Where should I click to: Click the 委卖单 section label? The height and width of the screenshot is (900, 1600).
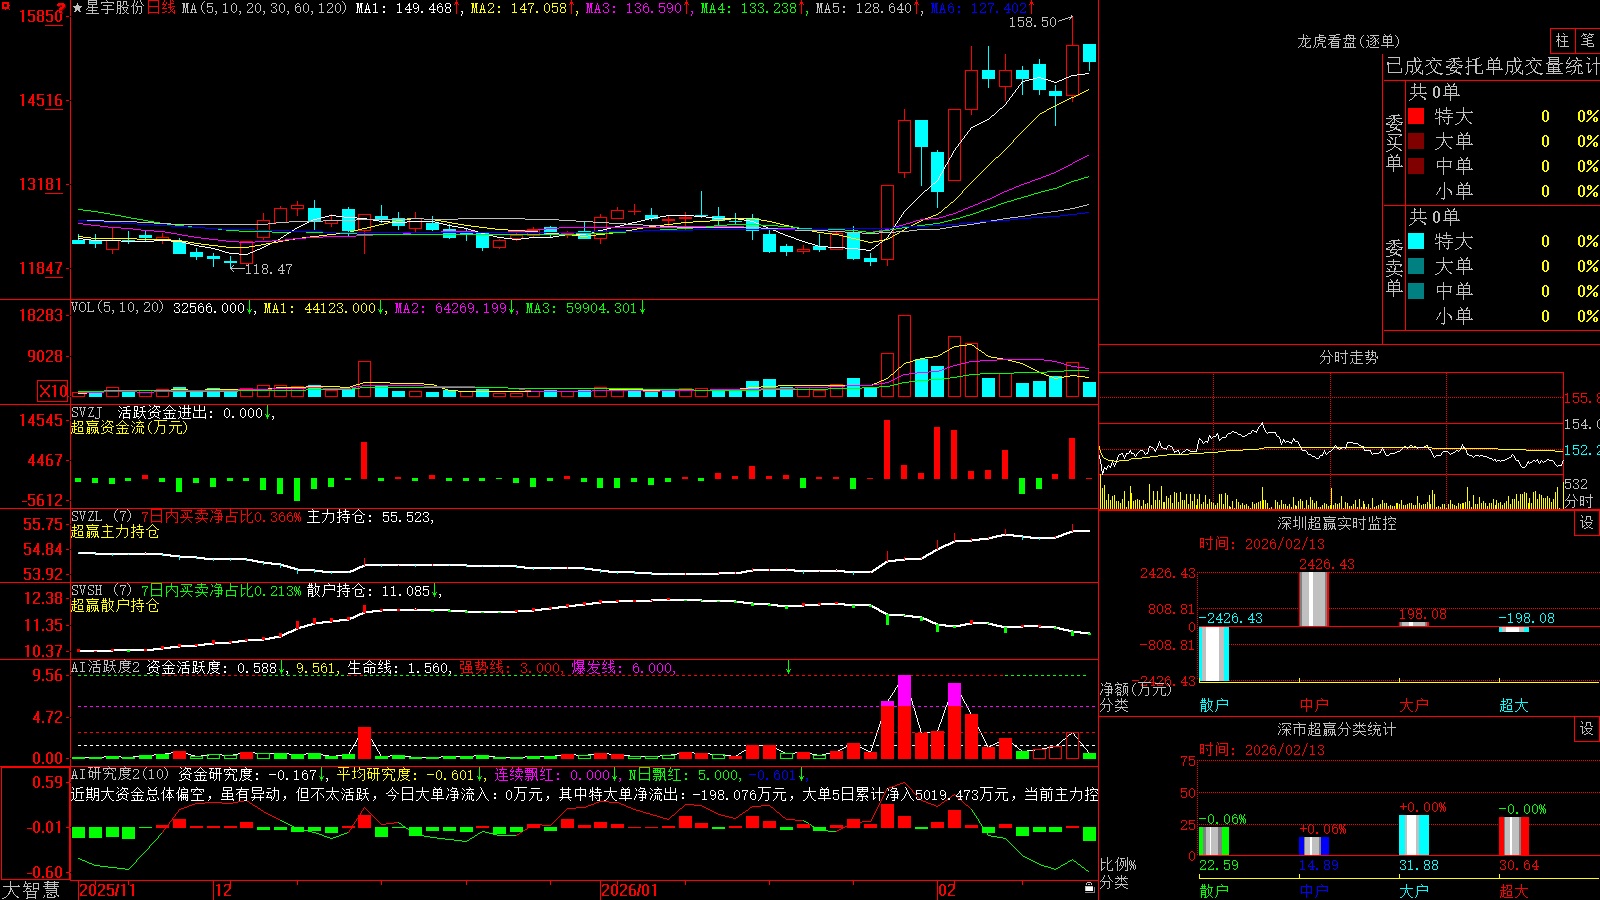tap(1394, 268)
